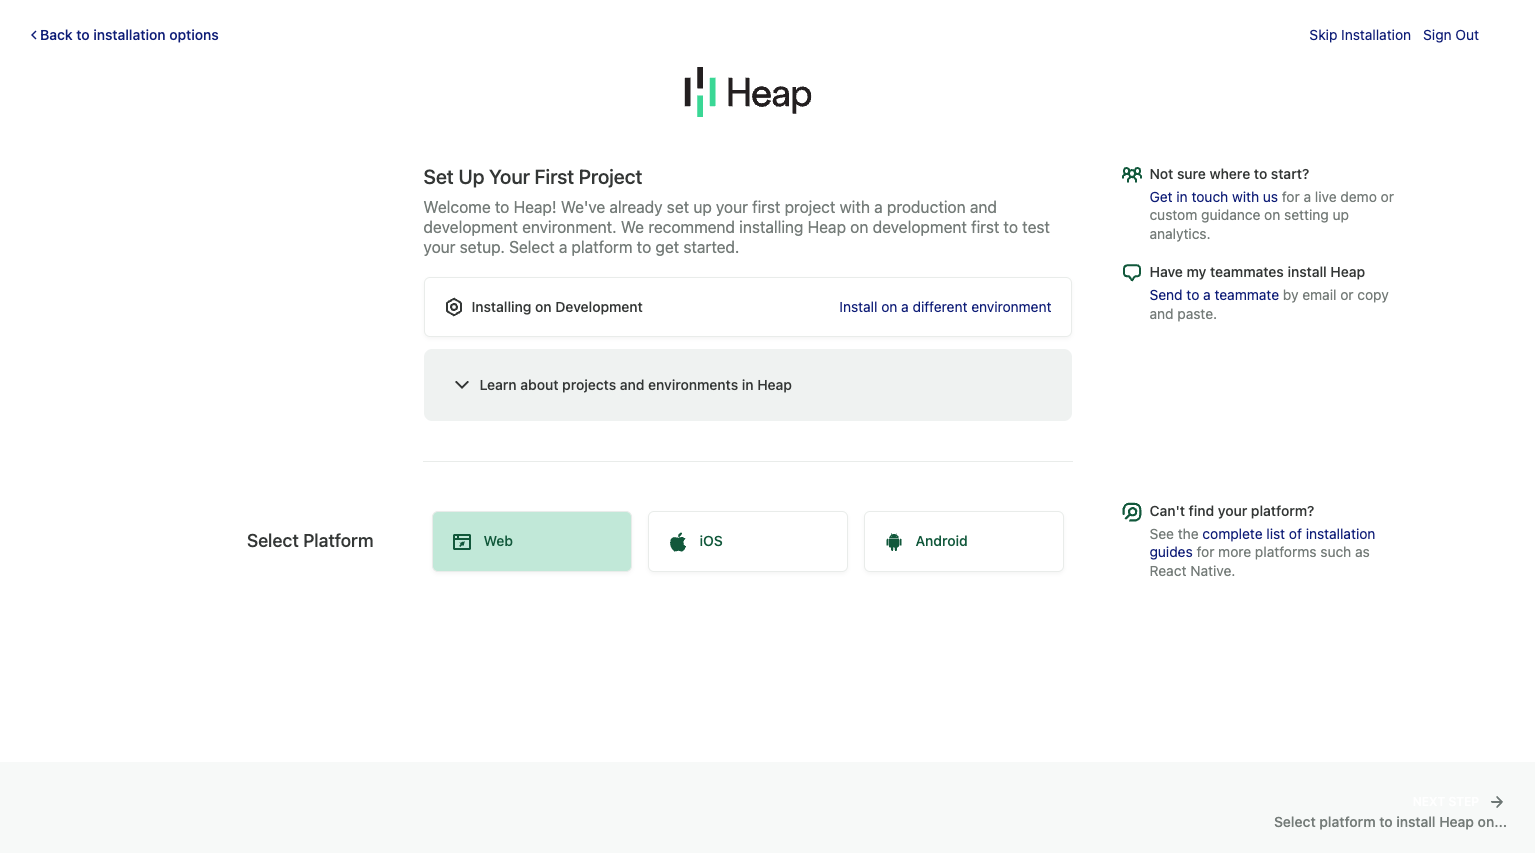Select the Web platform
Screen dimensions: 1535x853
[531, 541]
